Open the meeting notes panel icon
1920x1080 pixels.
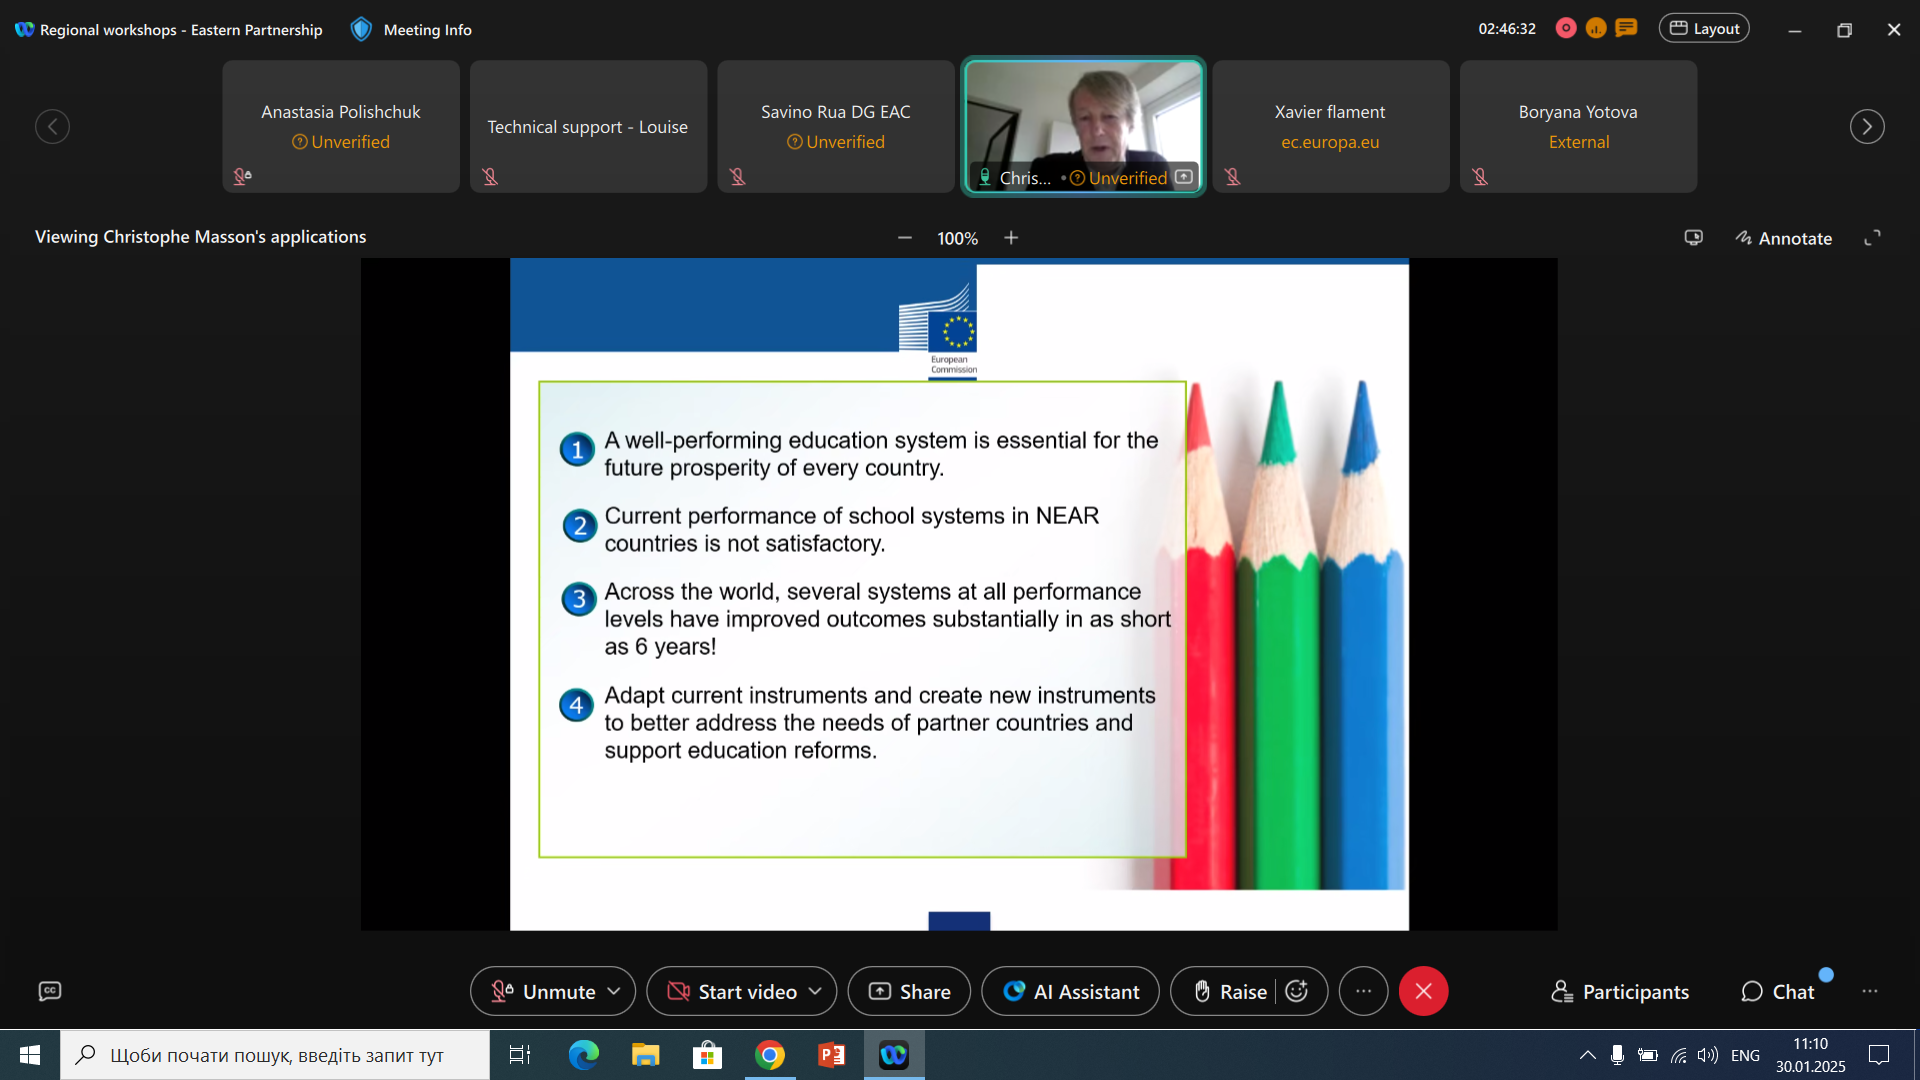click(1627, 29)
